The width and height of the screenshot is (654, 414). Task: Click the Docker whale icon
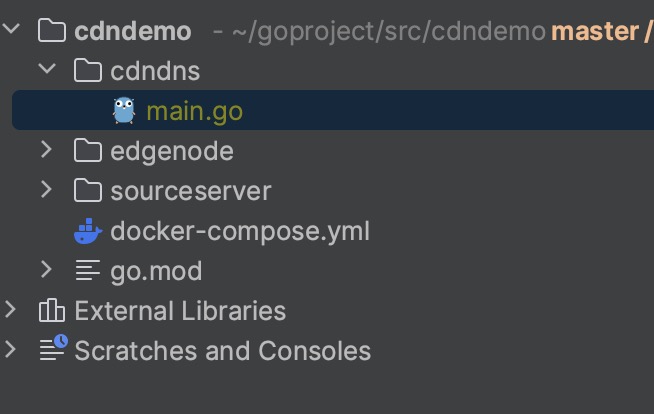coord(88,231)
